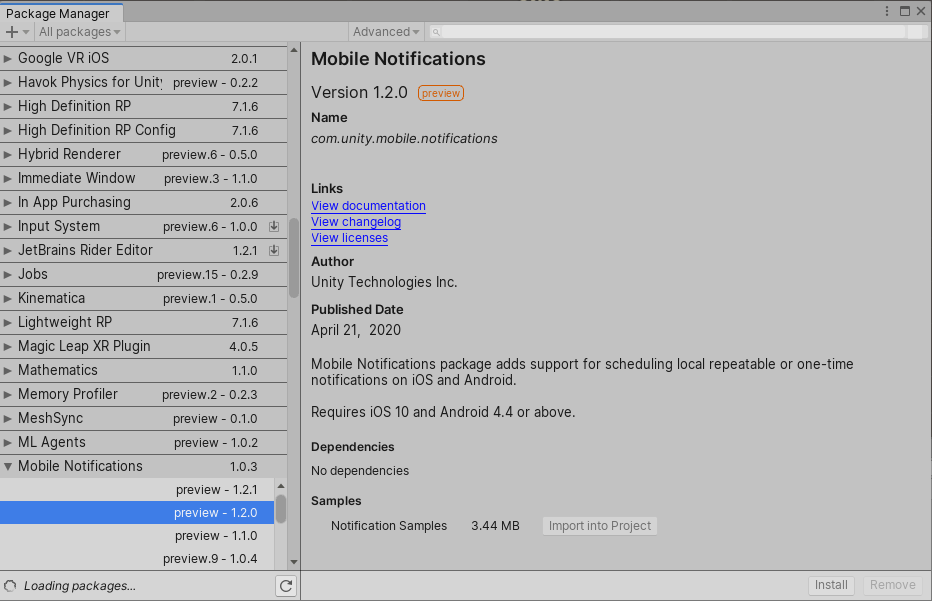Click the plus icon to add package

(12, 32)
